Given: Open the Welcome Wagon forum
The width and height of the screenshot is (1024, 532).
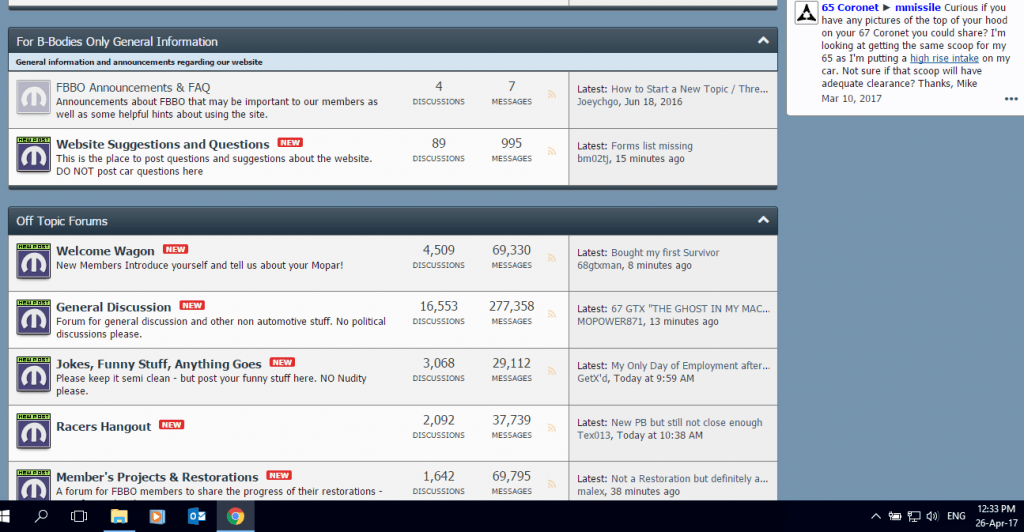Looking at the screenshot, I should click(x=105, y=251).
